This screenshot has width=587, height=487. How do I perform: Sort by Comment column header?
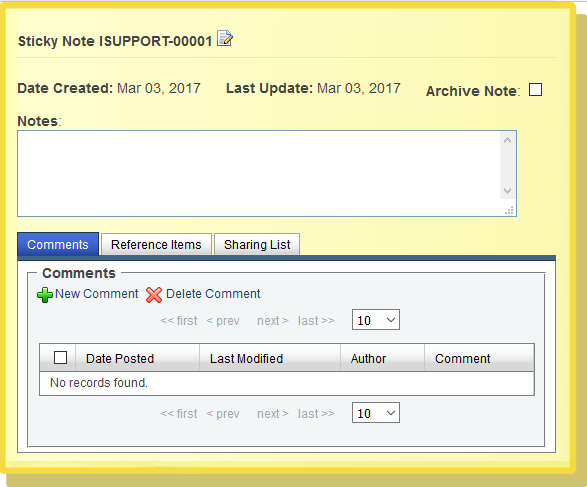[479, 358]
